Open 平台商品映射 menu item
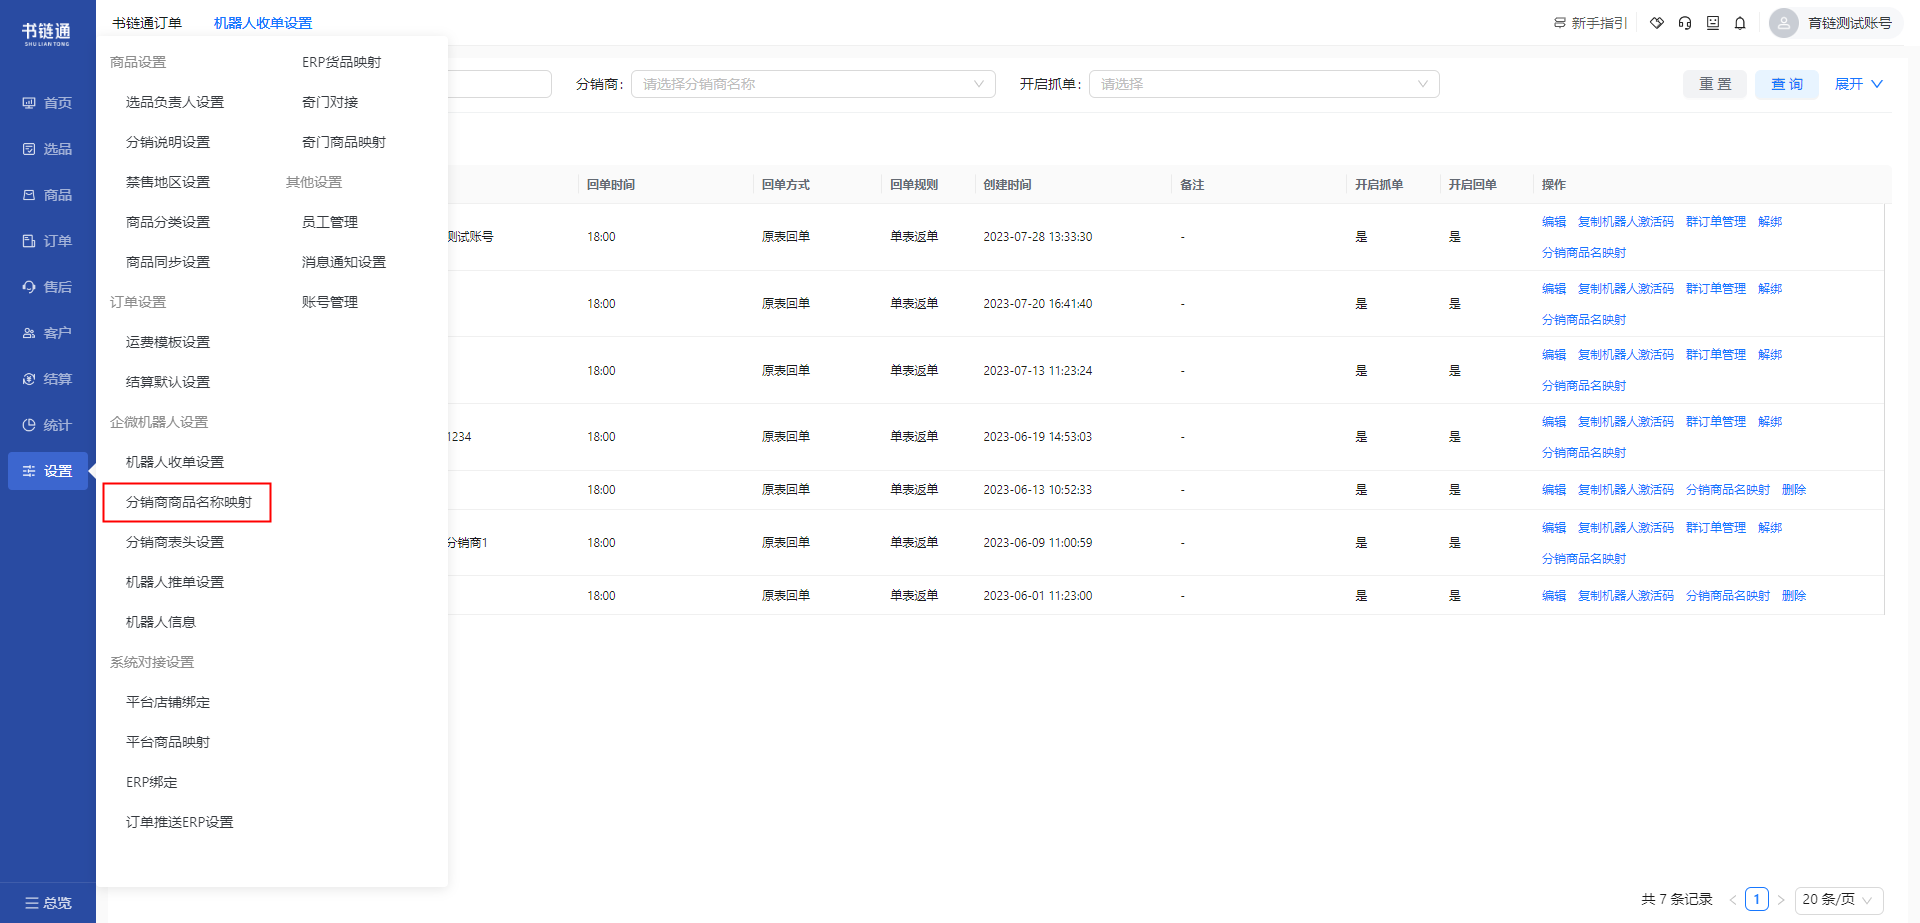 pyautogui.click(x=168, y=742)
